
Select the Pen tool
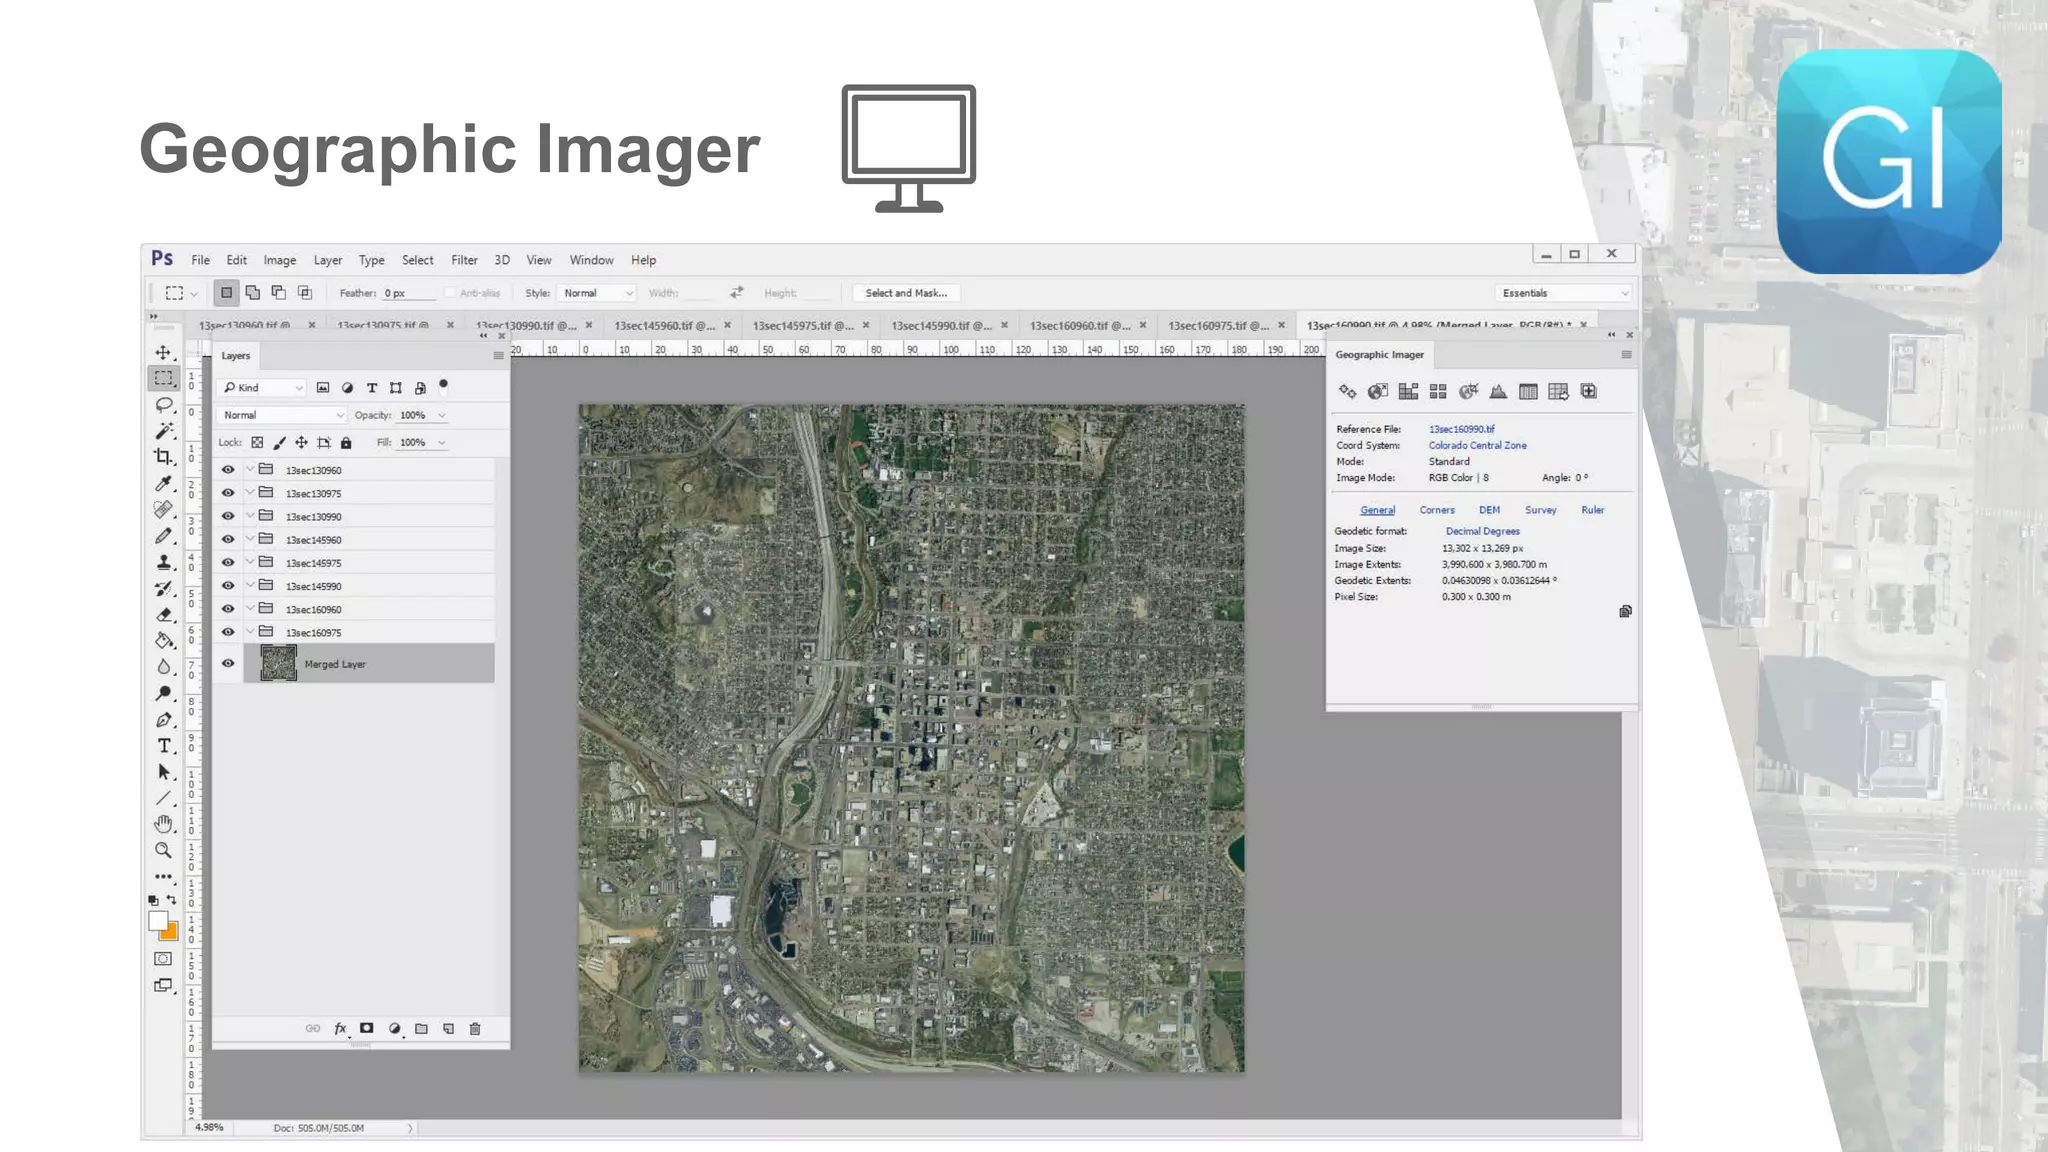(163, 719)
